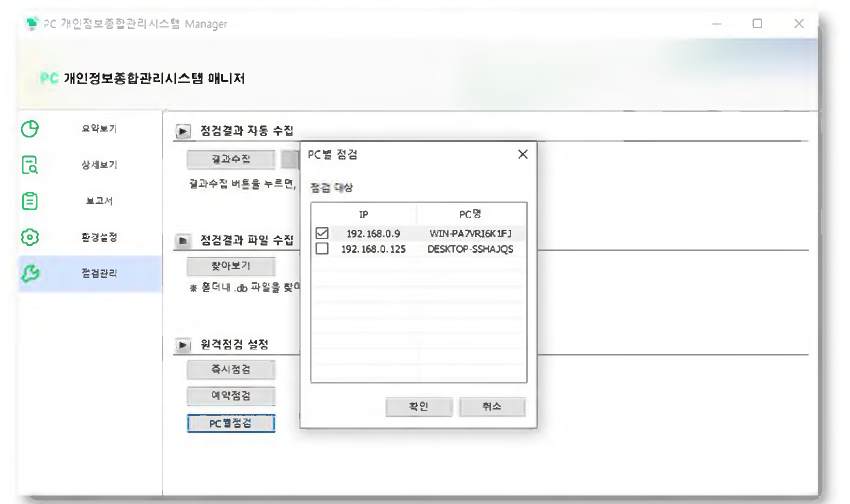Click the 요약보기 pie chart icon
This screenshot has width=850, height=504.
30,128
